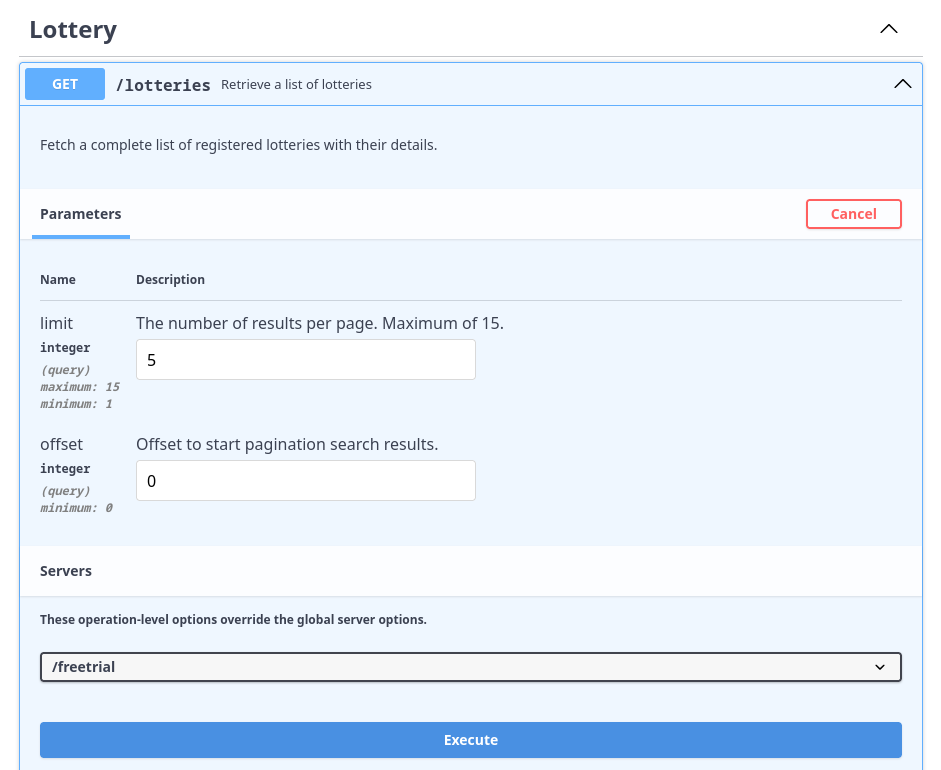Click the offset input field
Image resolution: width=941 pixels, height=770 pixels.
coord(306,481)
